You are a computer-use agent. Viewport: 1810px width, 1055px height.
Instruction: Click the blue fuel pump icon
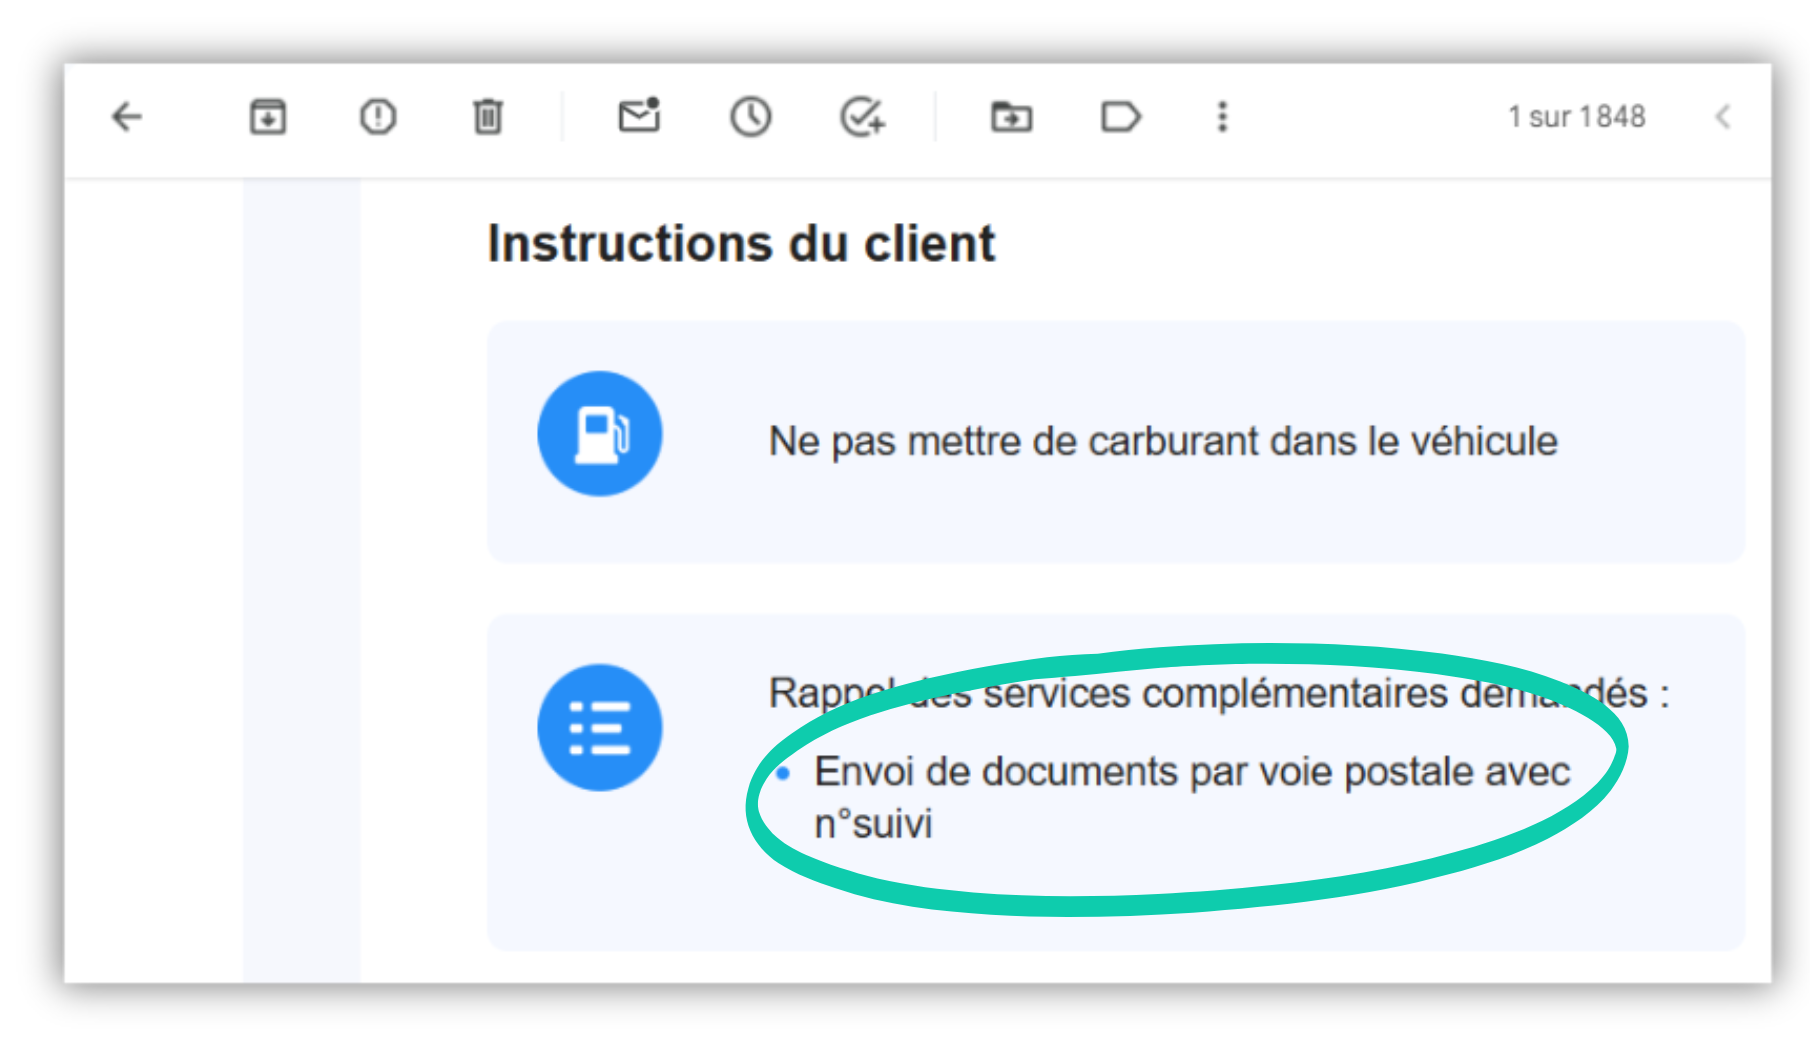(599, 434)
